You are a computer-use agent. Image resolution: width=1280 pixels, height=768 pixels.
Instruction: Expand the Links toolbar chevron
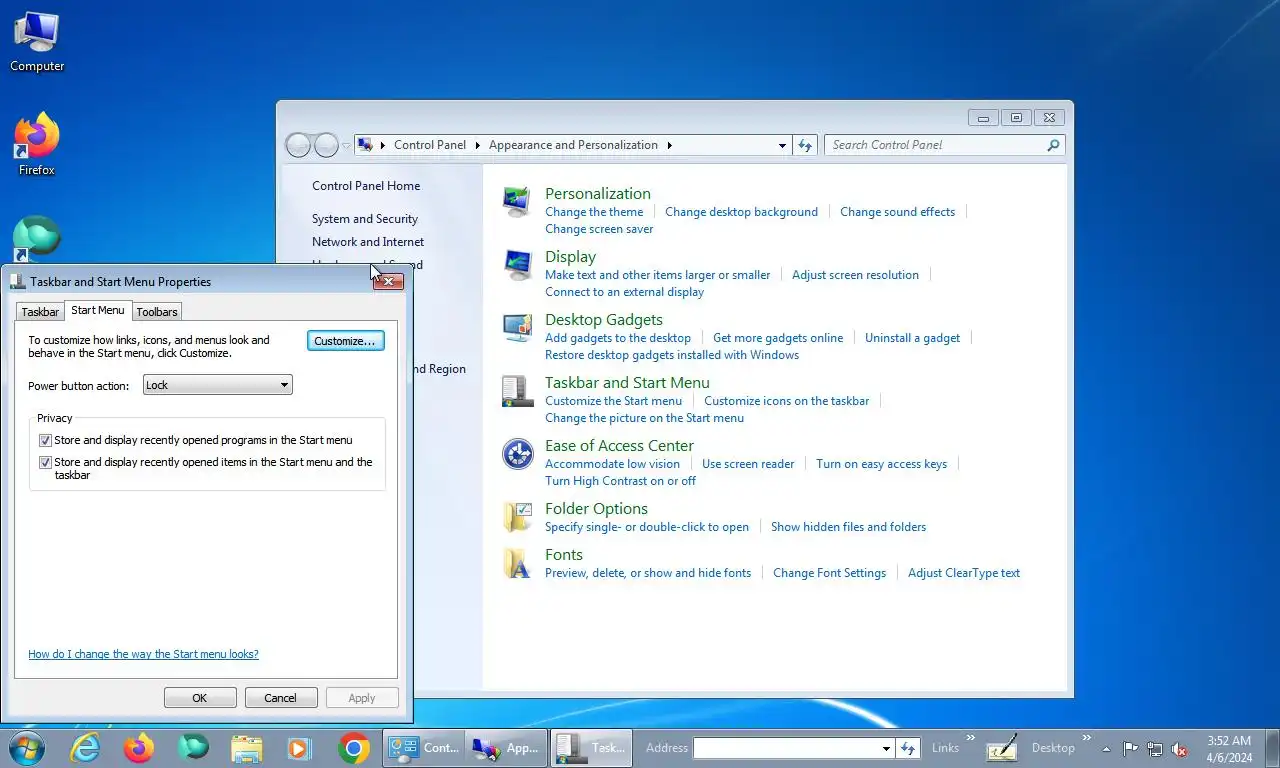[x=970, y=740]
